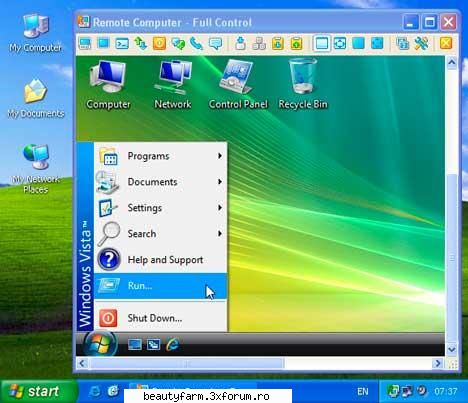Click the two-monitors tray icon

click(x=407, y=391)
